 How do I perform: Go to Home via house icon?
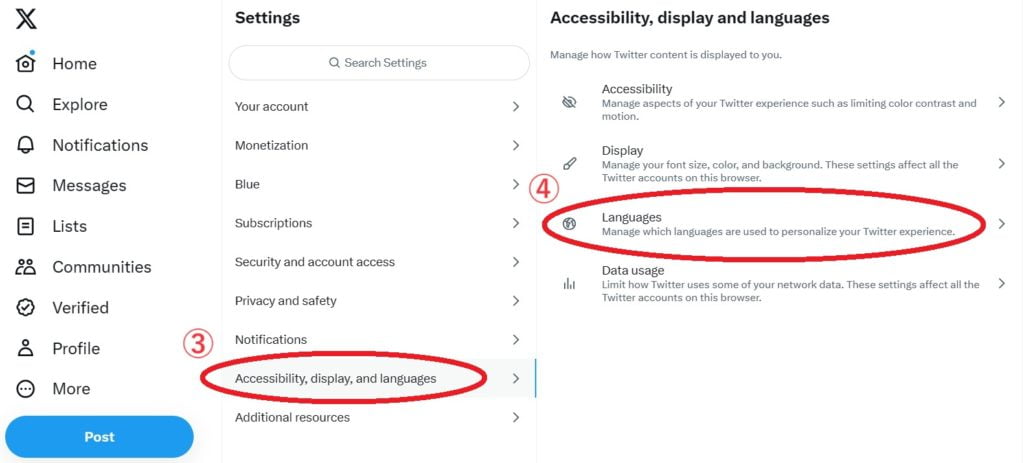pyautogui.click(x=26, y=63)
